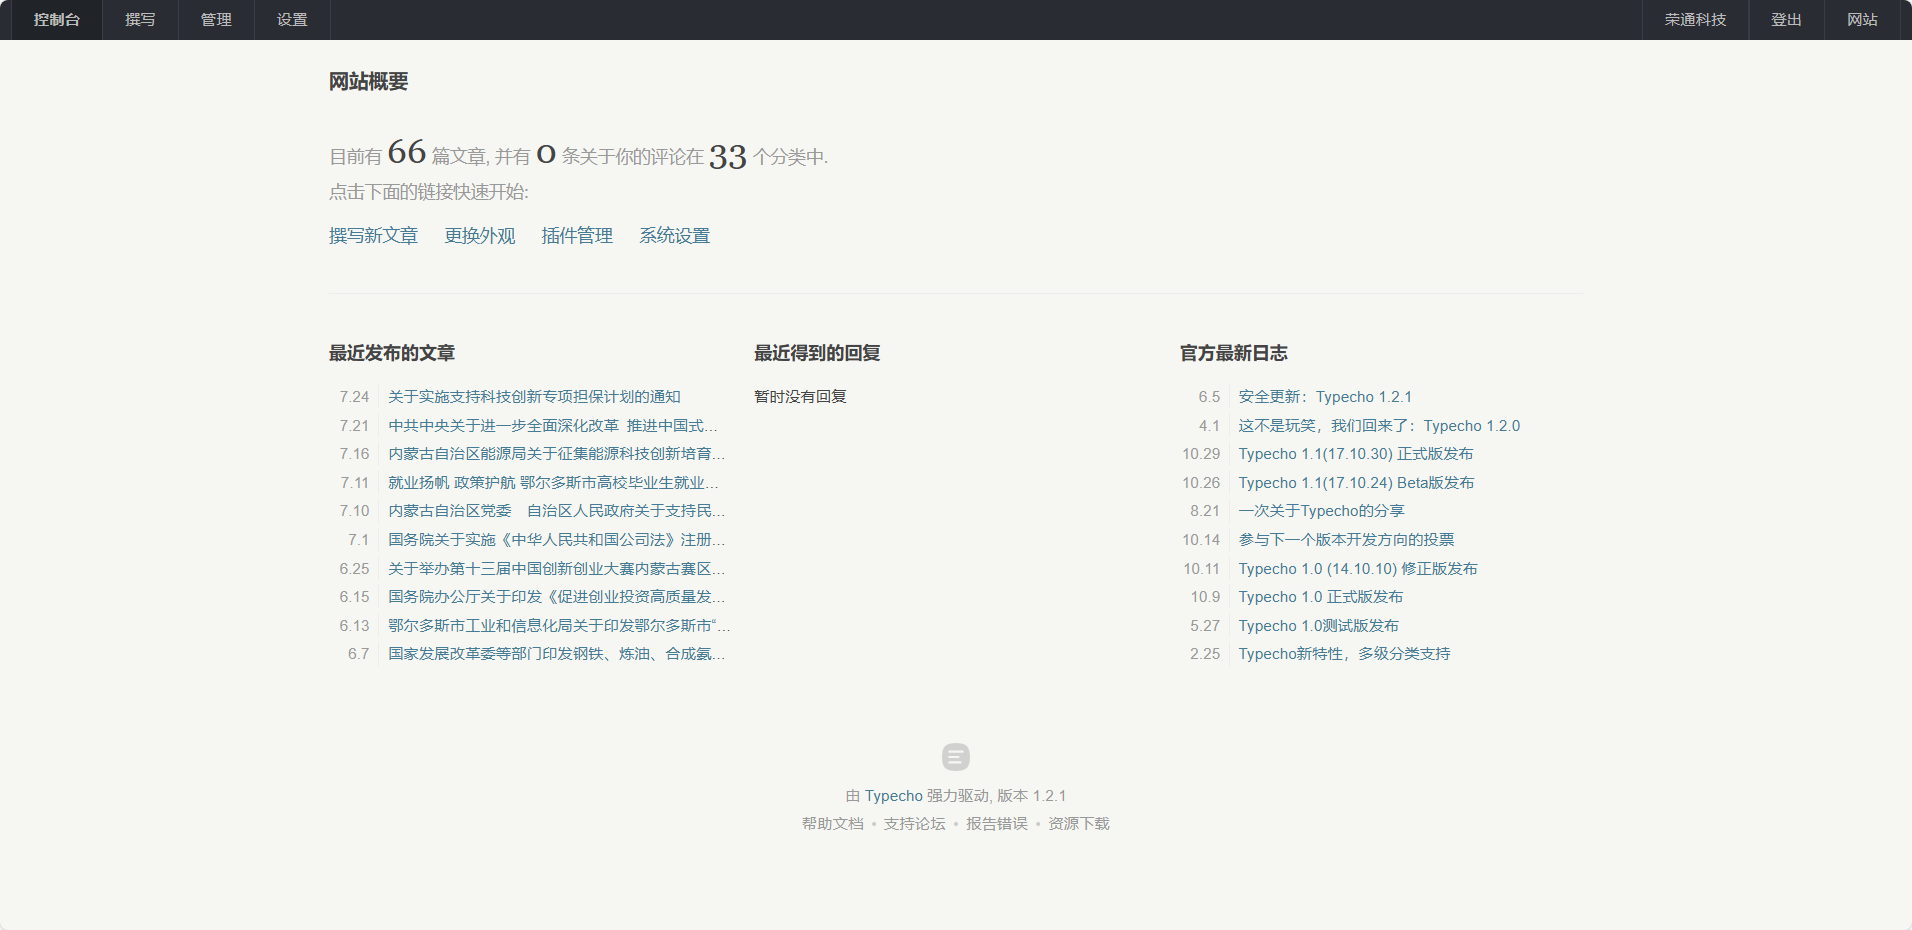Open the 设置 menu
This screenshot has height=930, width=1912.
tap(291, 19)
